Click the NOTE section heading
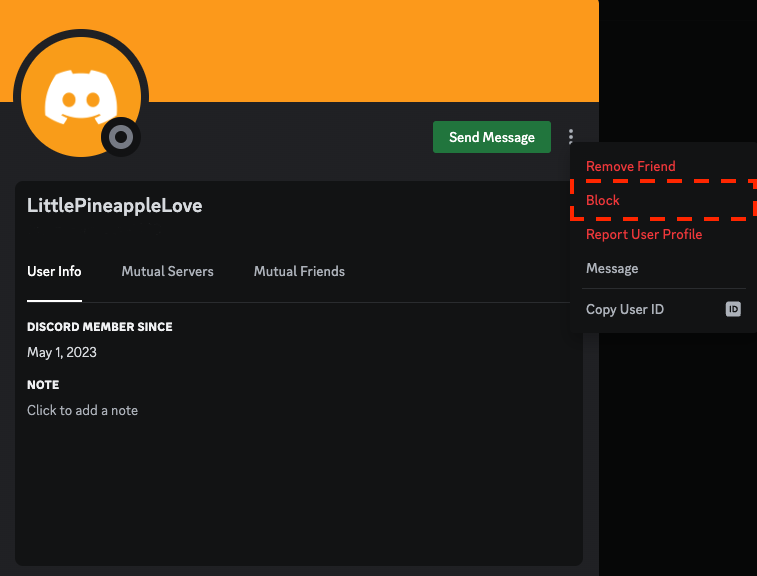 [x=43, y=385]
